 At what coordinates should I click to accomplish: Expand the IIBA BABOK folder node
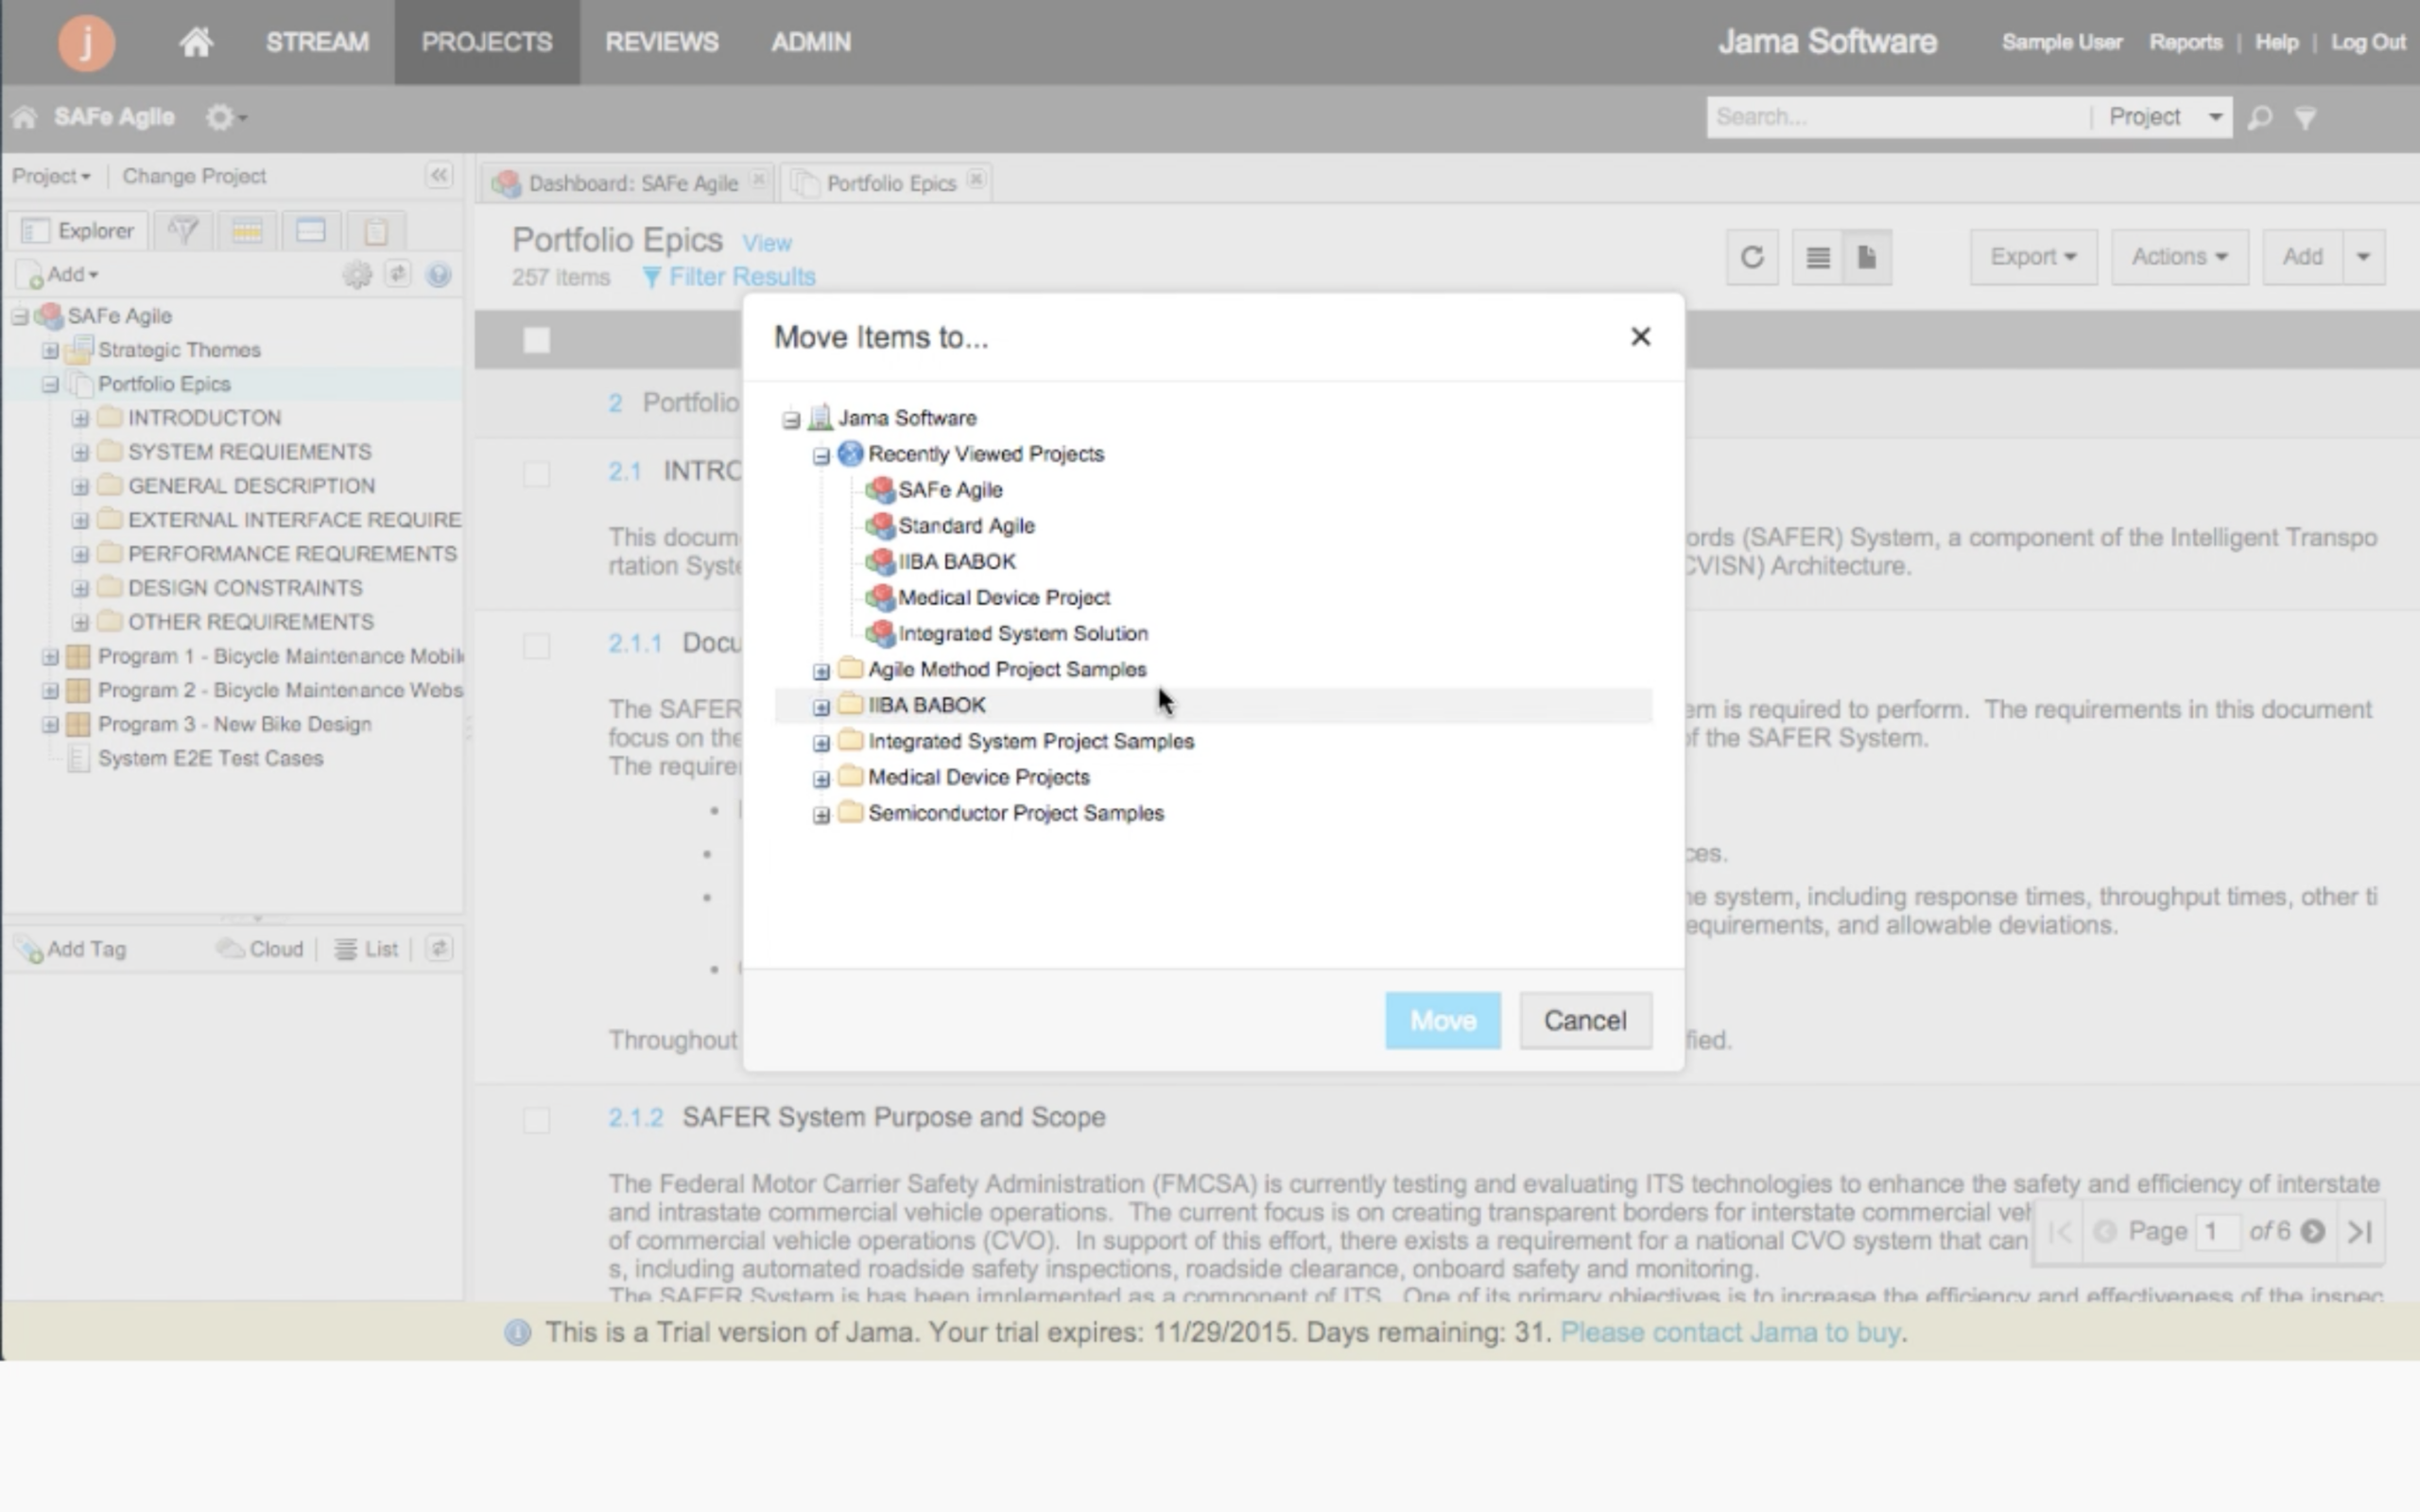coord(821,708)
